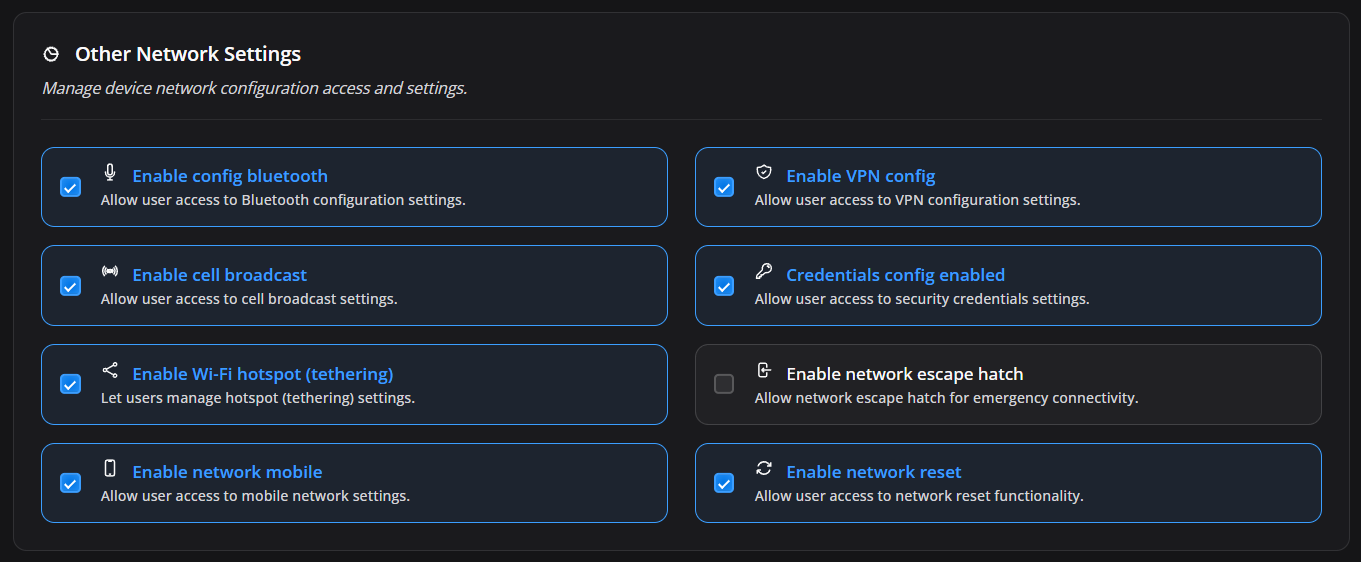Viewport: 1361px width, 562px height.
Task: Click the share icon next to Wi-Fi hotspot
Action: point(110,370)
